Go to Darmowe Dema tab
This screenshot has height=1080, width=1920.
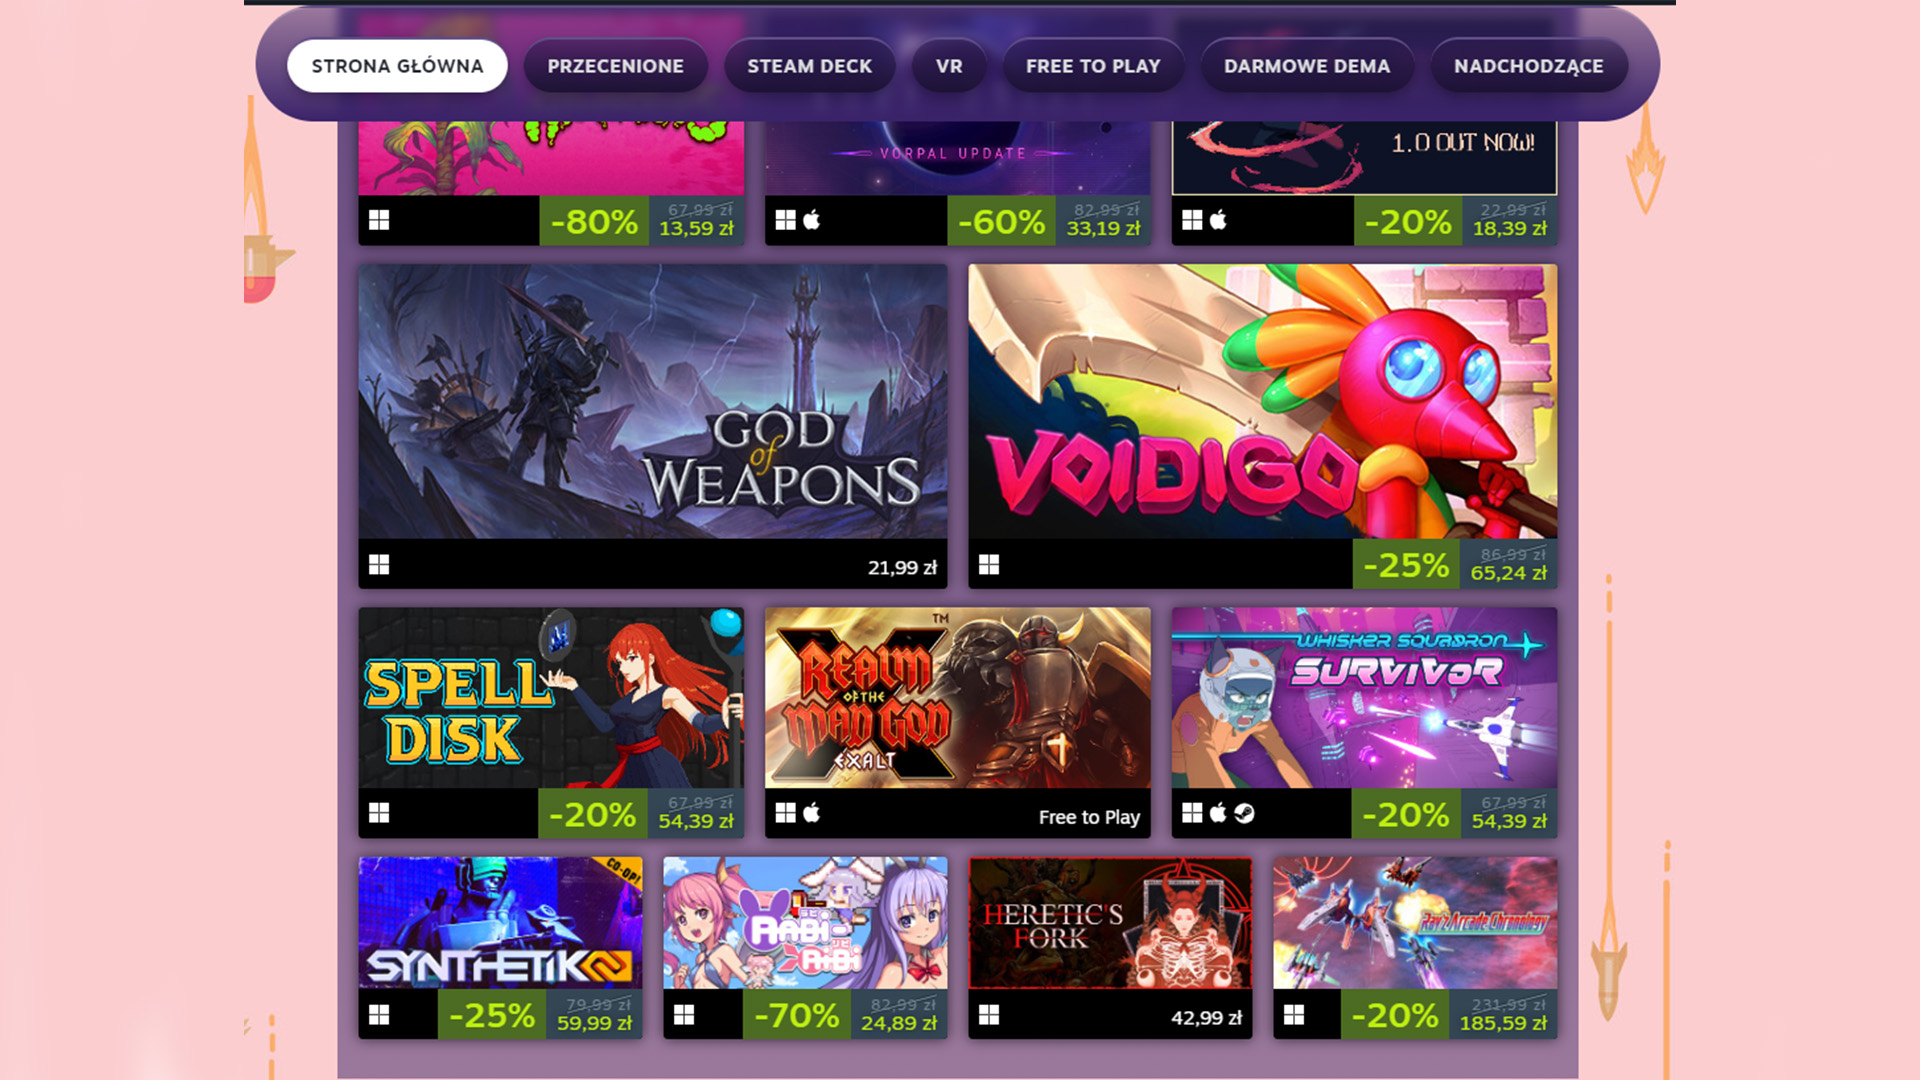click(x=1307, y=66)
